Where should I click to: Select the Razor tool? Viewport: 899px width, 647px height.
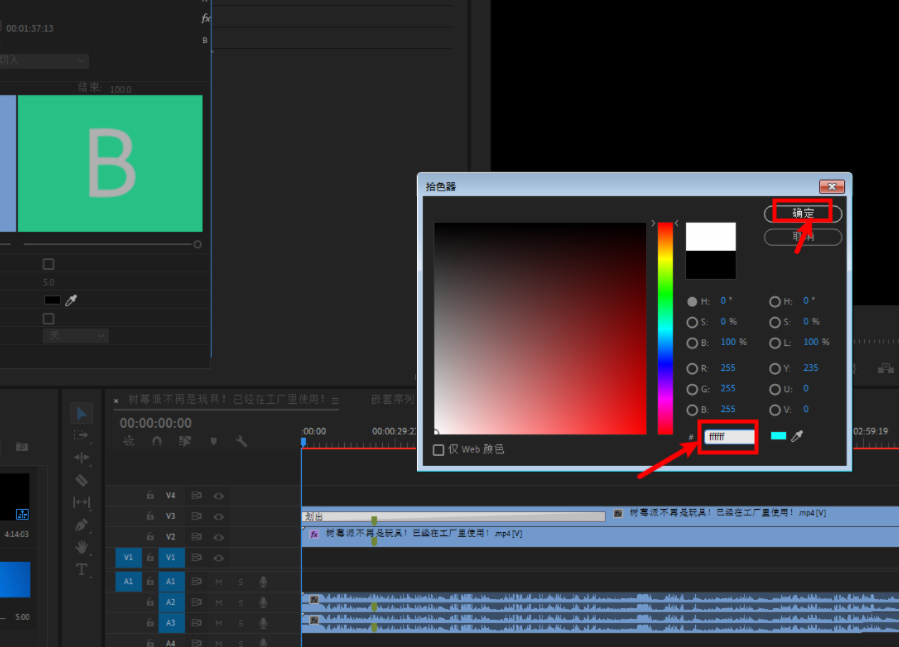tap(82, 480)
